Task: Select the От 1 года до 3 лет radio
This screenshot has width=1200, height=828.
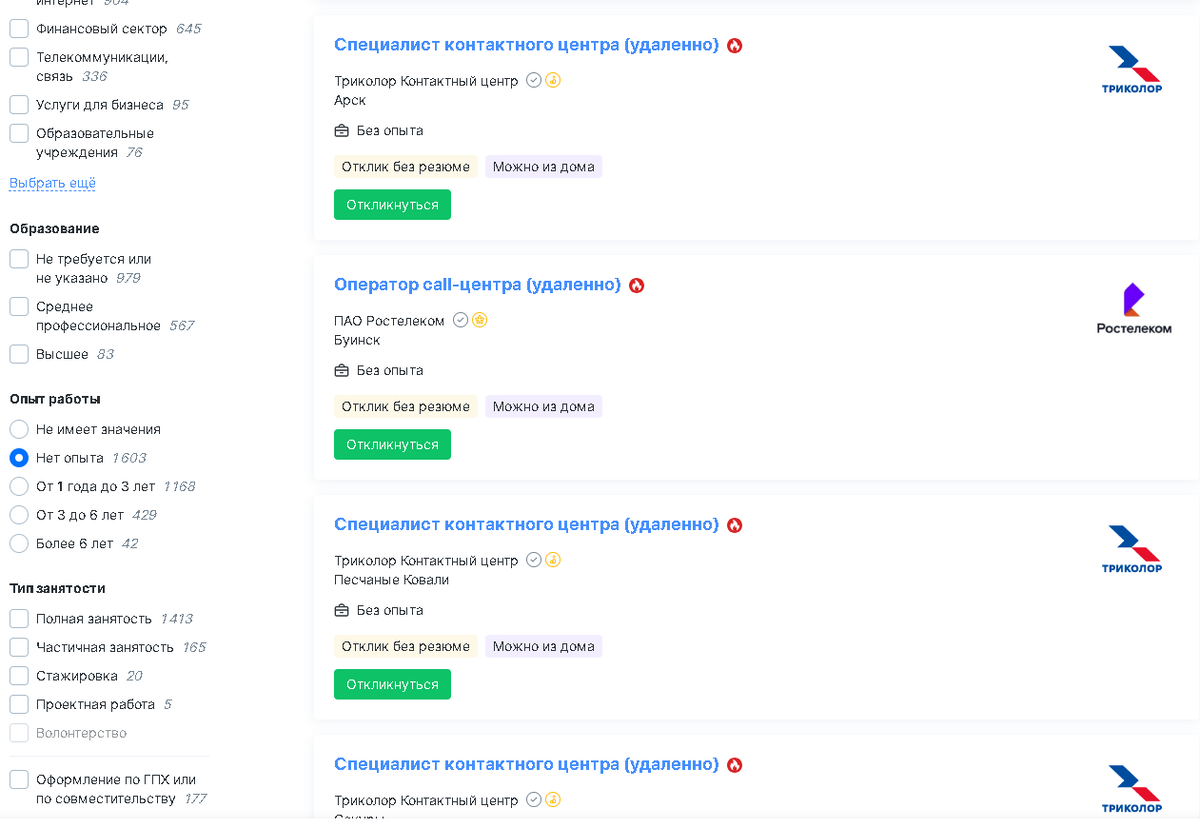Action: pos(19,487)
